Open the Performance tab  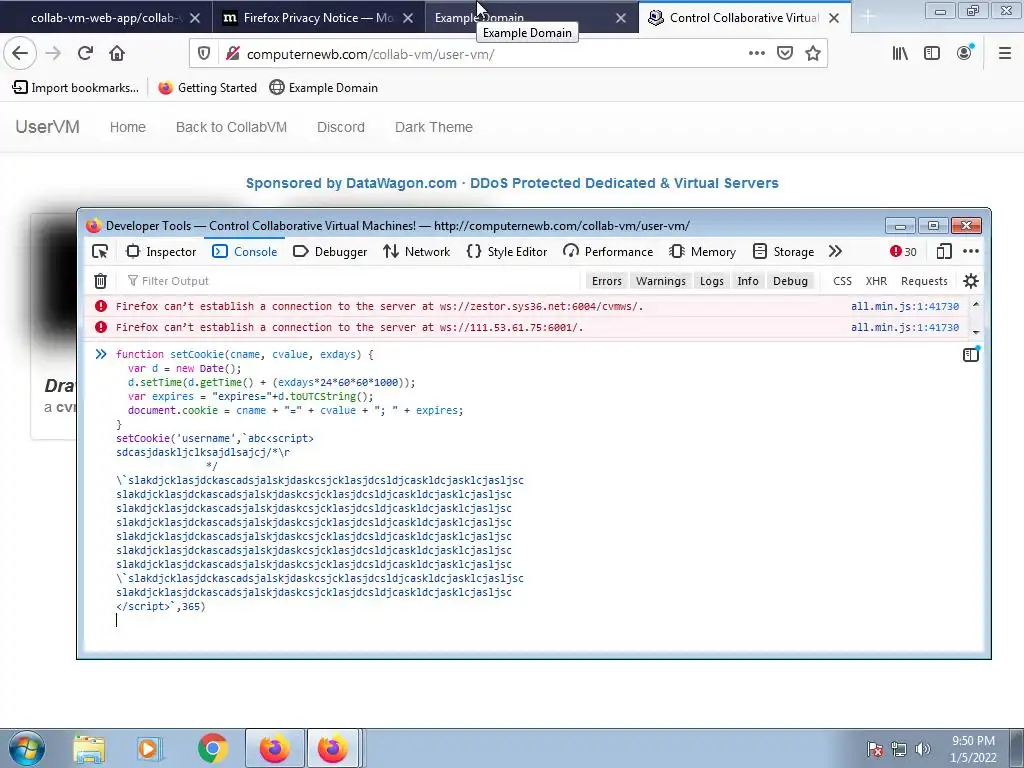(608, 251)
